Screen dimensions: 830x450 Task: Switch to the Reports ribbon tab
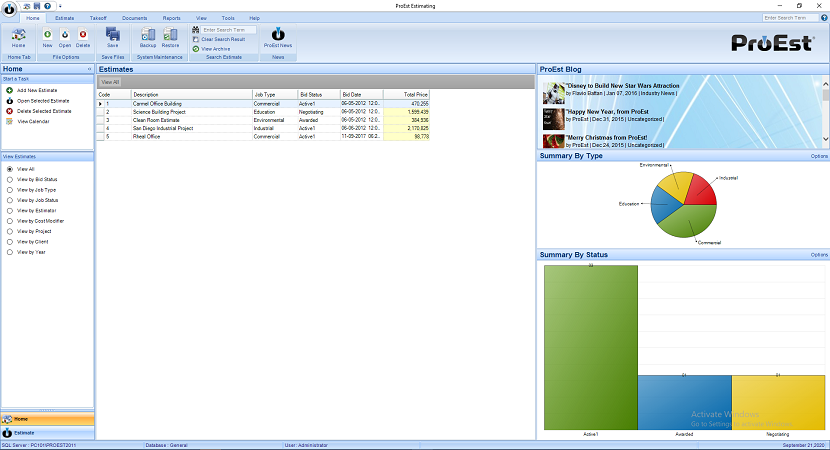pos(172,18)
